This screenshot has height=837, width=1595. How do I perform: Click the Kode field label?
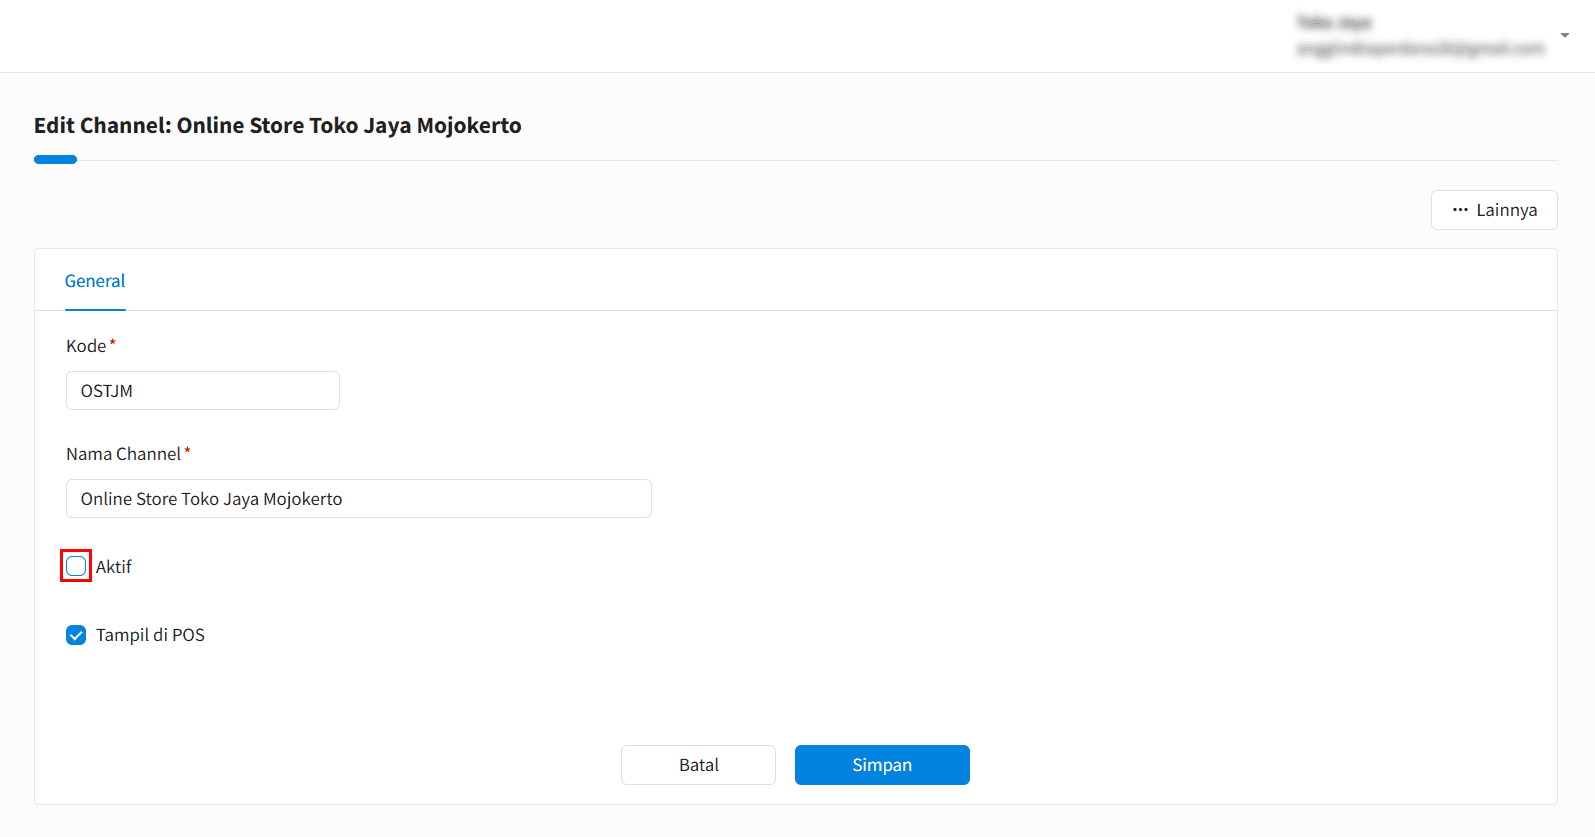tap(86, 346)
